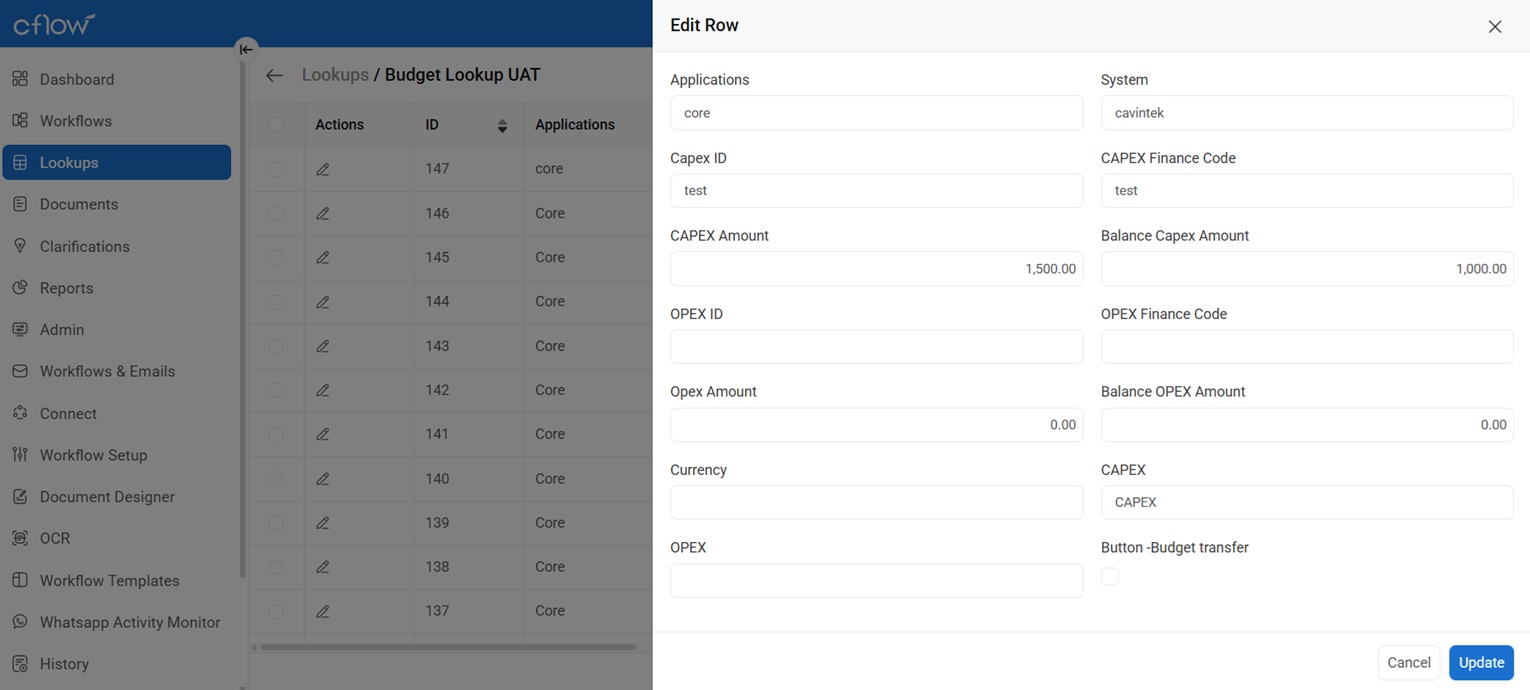Image resolution: width=1530 pixels, height=690 pixels.
Task: Open OCR in the sidebar
Action: [55, 538]
